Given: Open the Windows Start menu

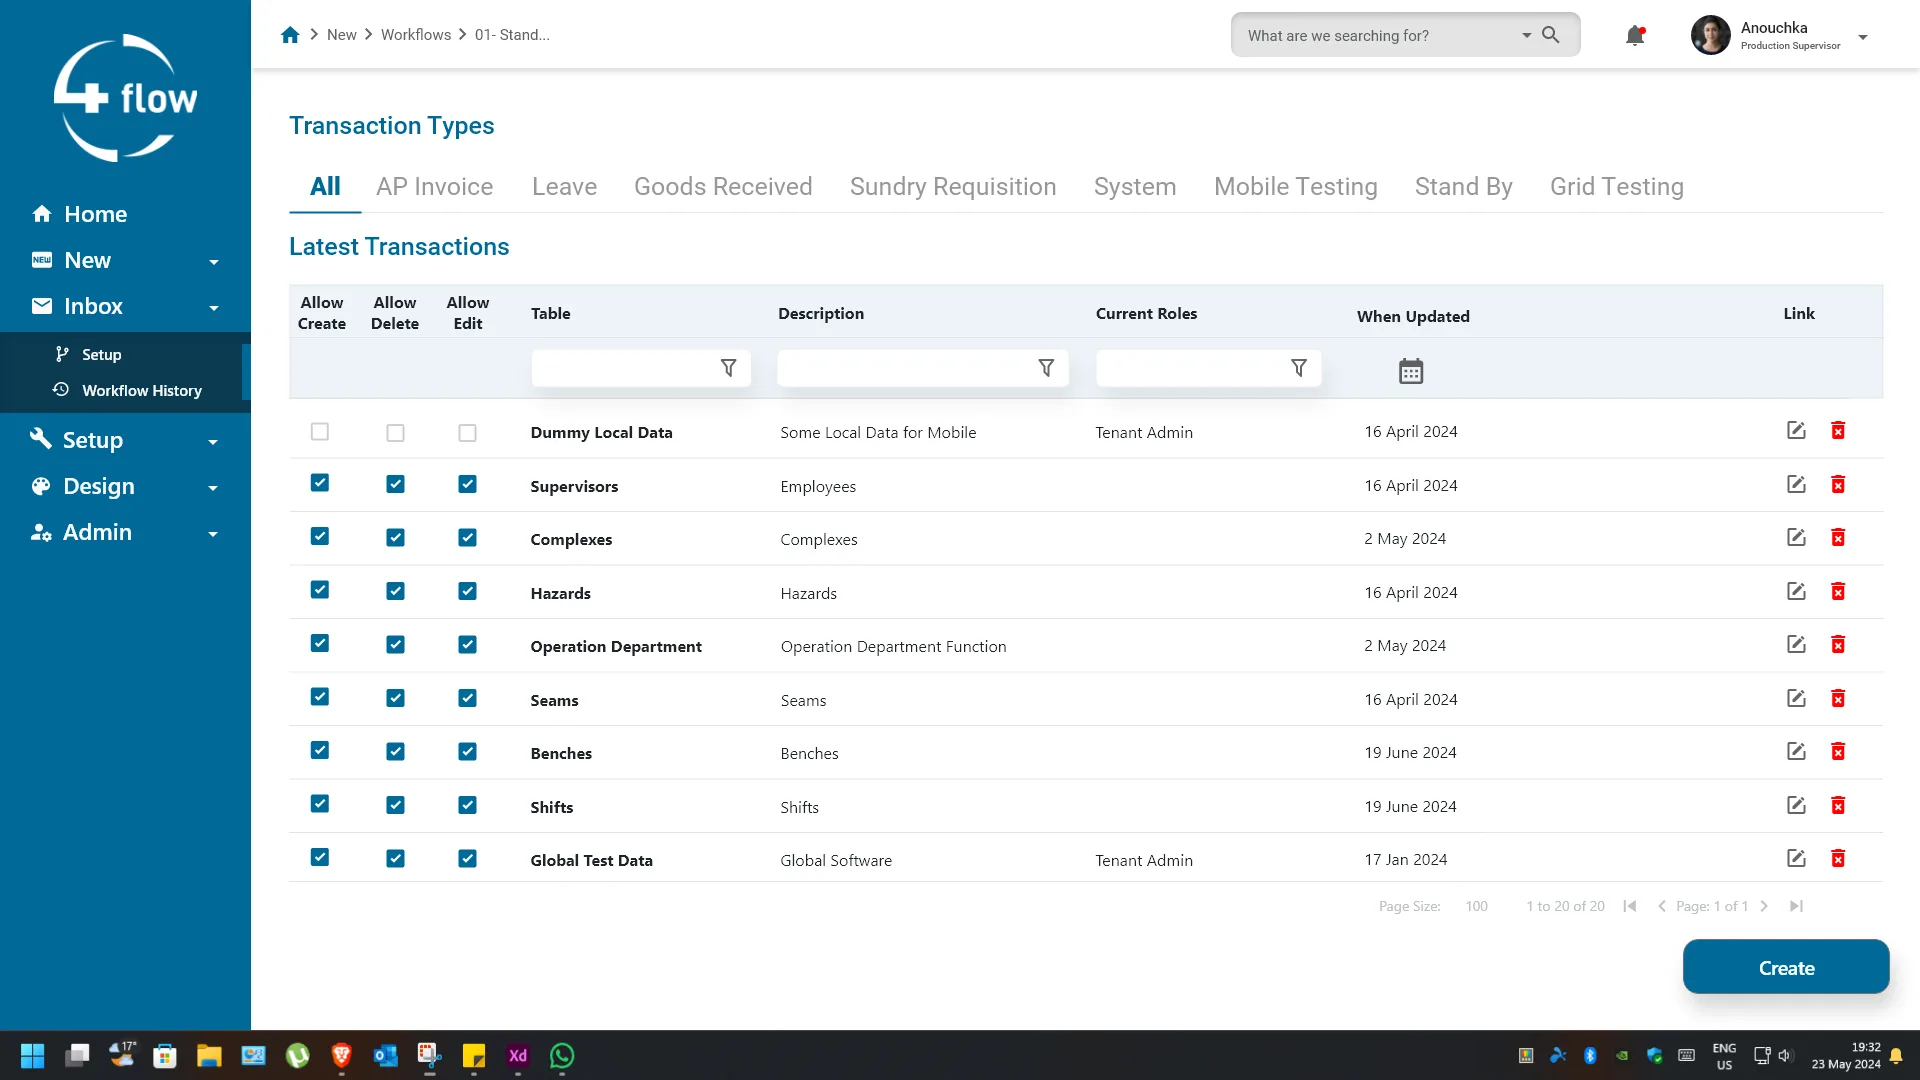Looking at the screenshot, I should click(x=32, y=1056).
